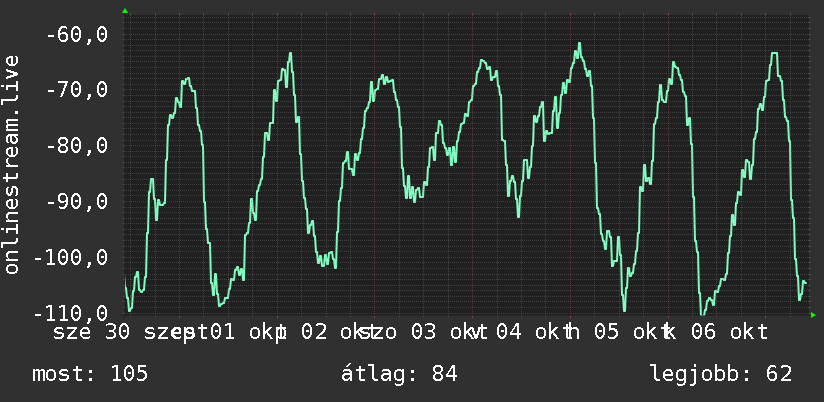
Task: Click the -110,0 axis label
Action: 71,314
